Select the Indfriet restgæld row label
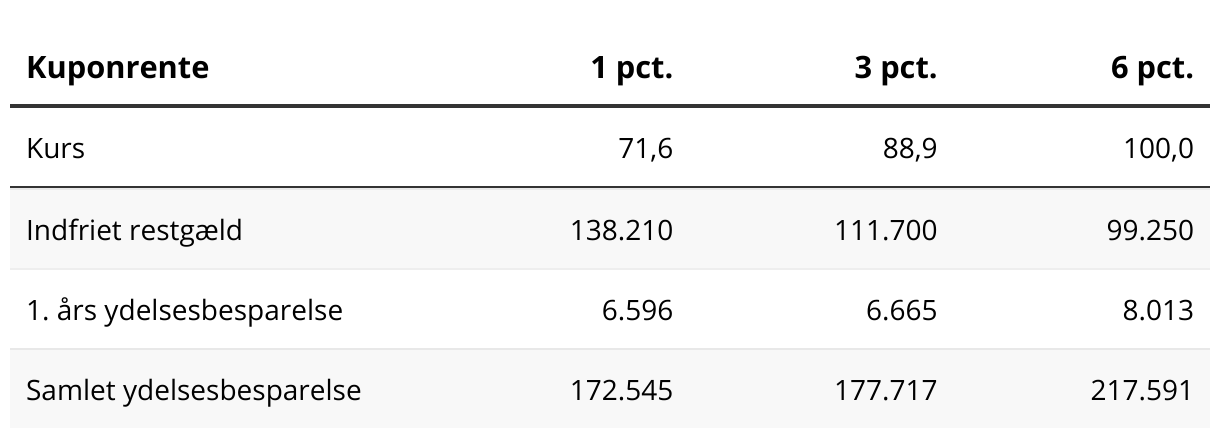Image resolution: width=1220 pixels, height=438 pixels. click(x=134, y=230)
